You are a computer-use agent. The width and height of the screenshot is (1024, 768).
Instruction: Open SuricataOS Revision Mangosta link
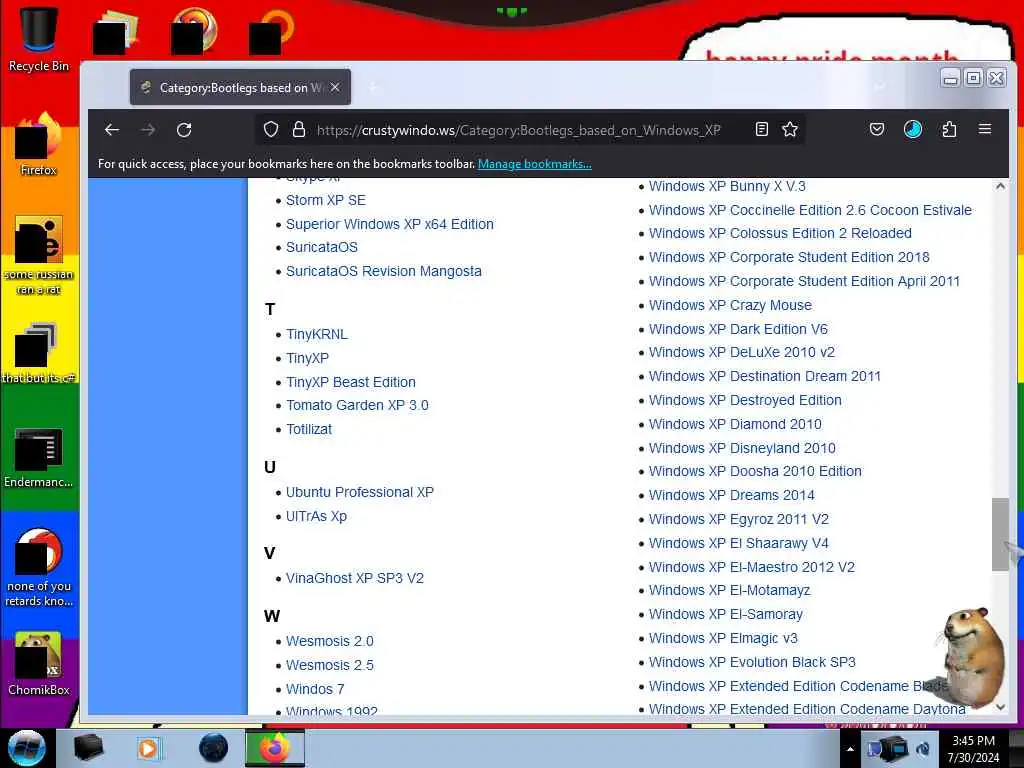click(x=383, y=271)
